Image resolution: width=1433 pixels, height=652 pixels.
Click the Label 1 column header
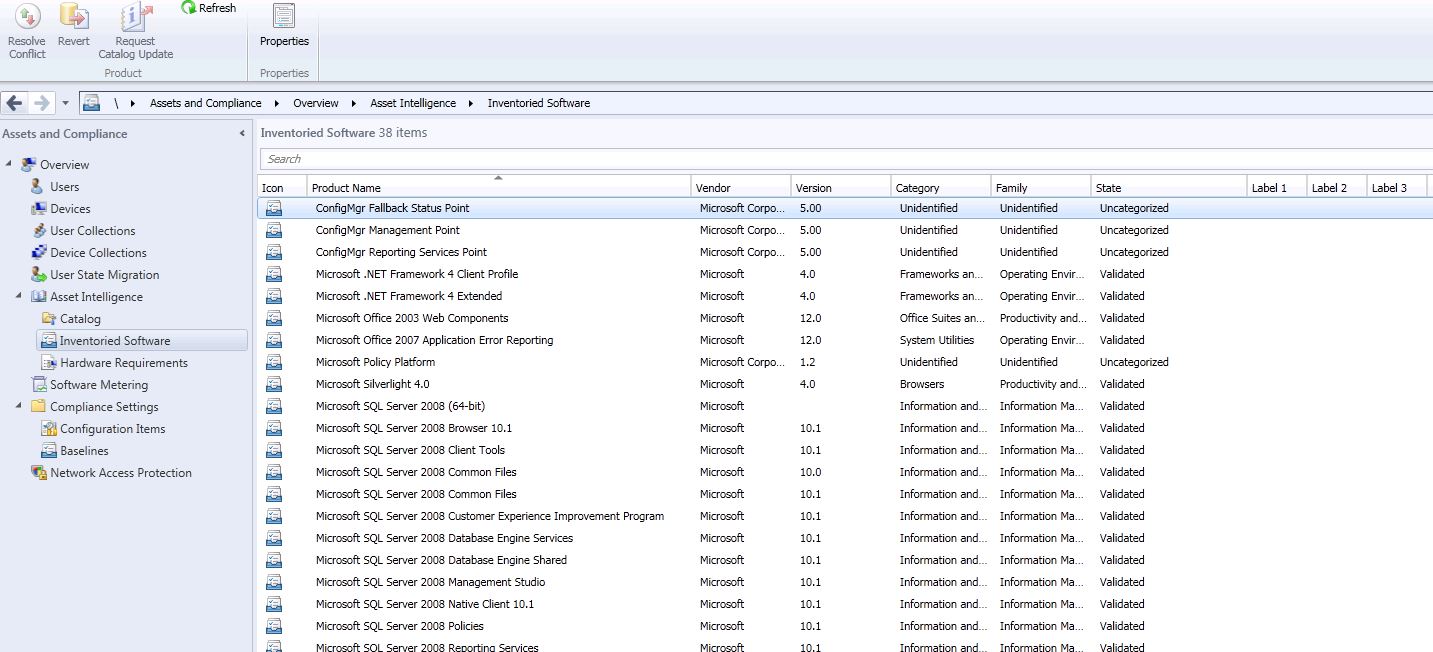(1277, 187)
